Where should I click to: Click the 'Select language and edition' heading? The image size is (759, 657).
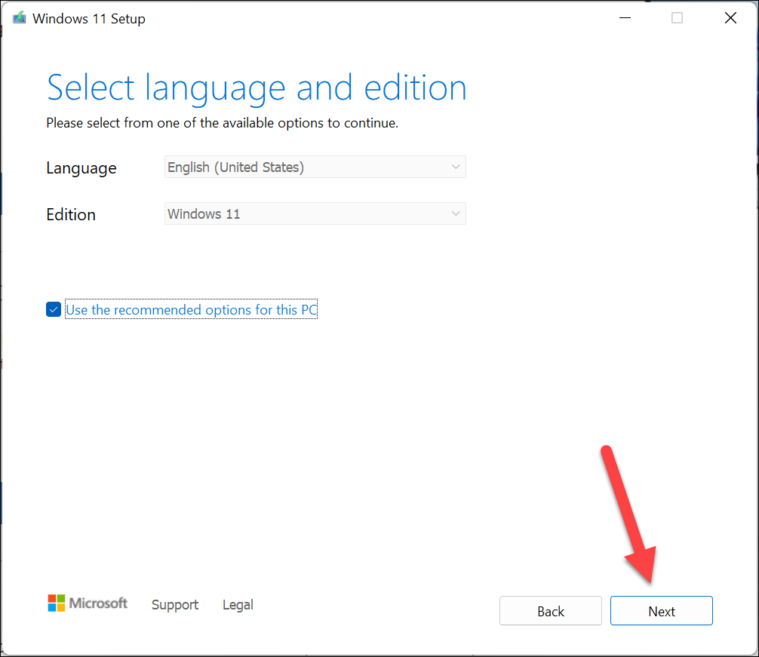pos(257,88)
